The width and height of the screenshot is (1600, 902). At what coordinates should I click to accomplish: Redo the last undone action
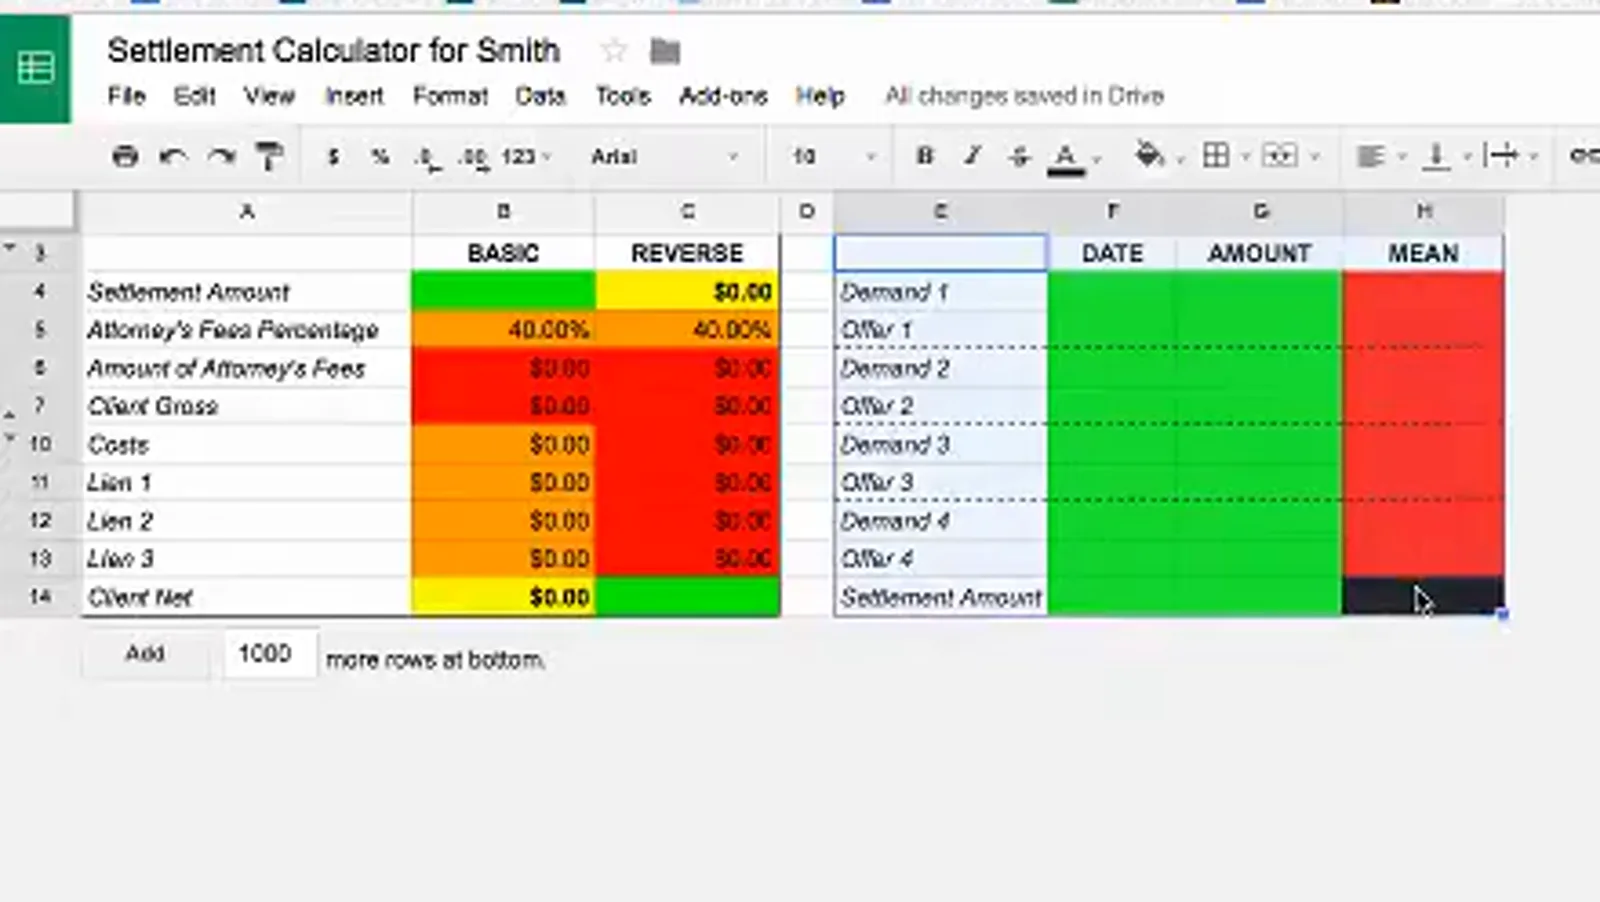[221, 156]
